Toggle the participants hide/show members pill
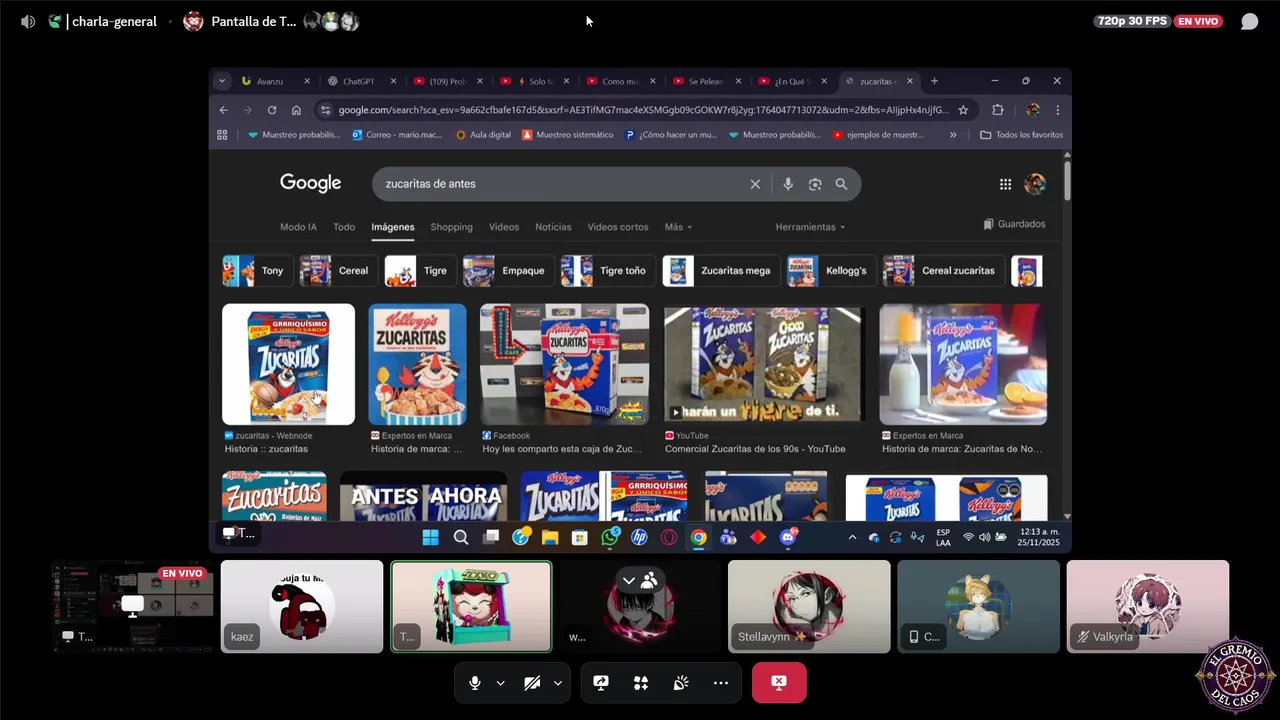The image size is (1280, 720). pyautogui.click(x=639, y=580)
